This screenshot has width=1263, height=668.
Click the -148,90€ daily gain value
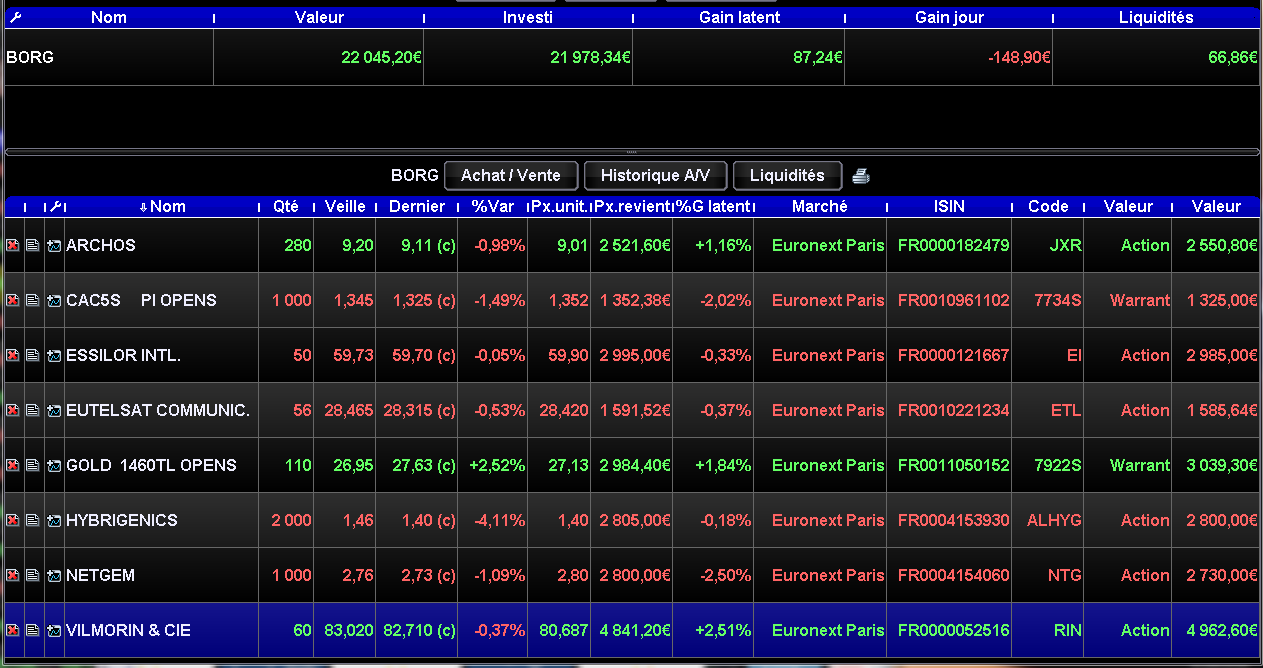[1019, 58]
